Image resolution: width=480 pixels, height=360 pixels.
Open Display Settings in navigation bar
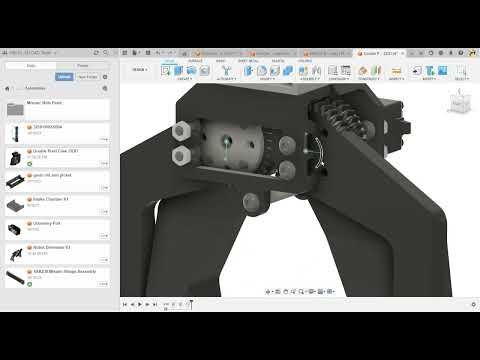pos(312,292)
